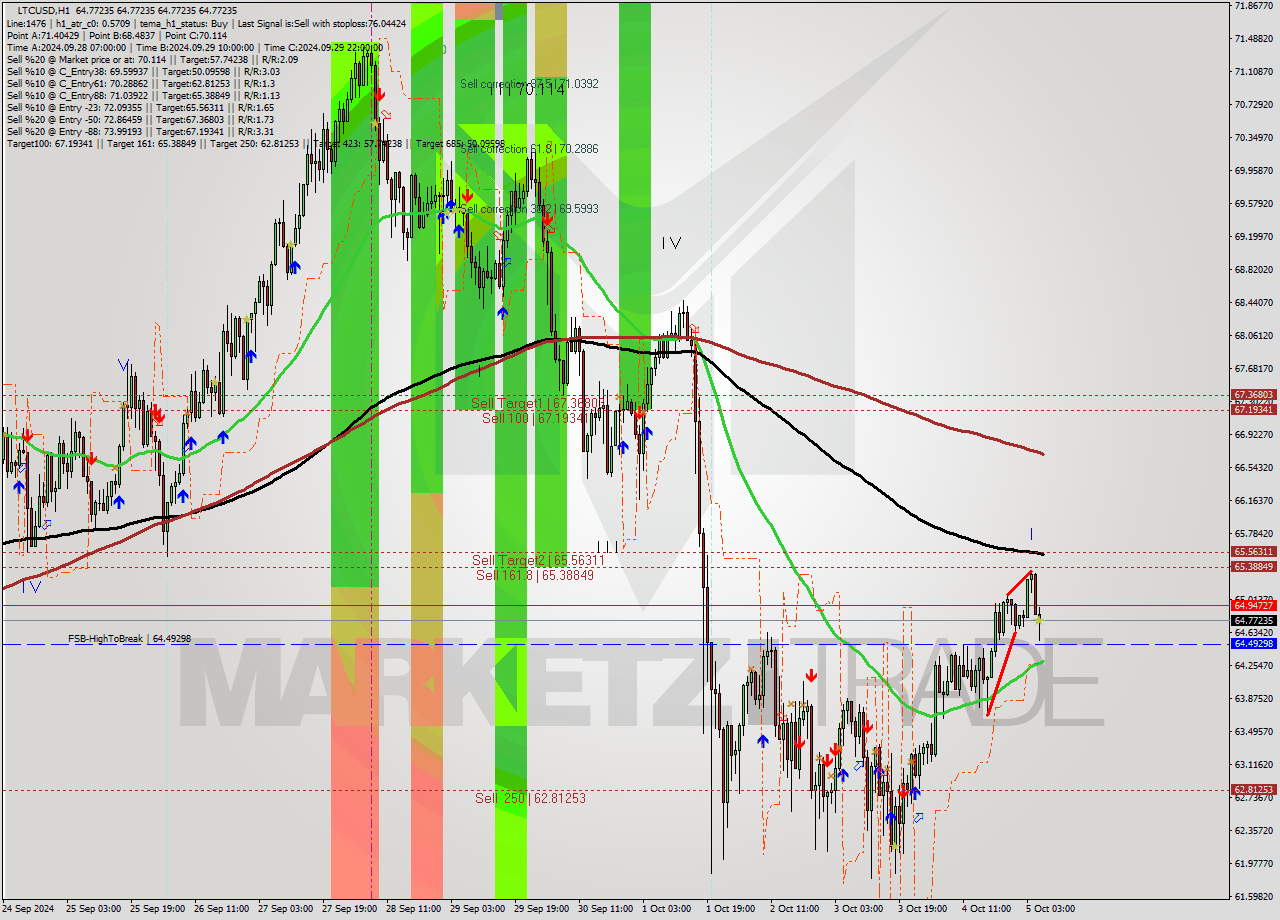
Task: Click the 71.86770 price axis label
Action: 1253,6
